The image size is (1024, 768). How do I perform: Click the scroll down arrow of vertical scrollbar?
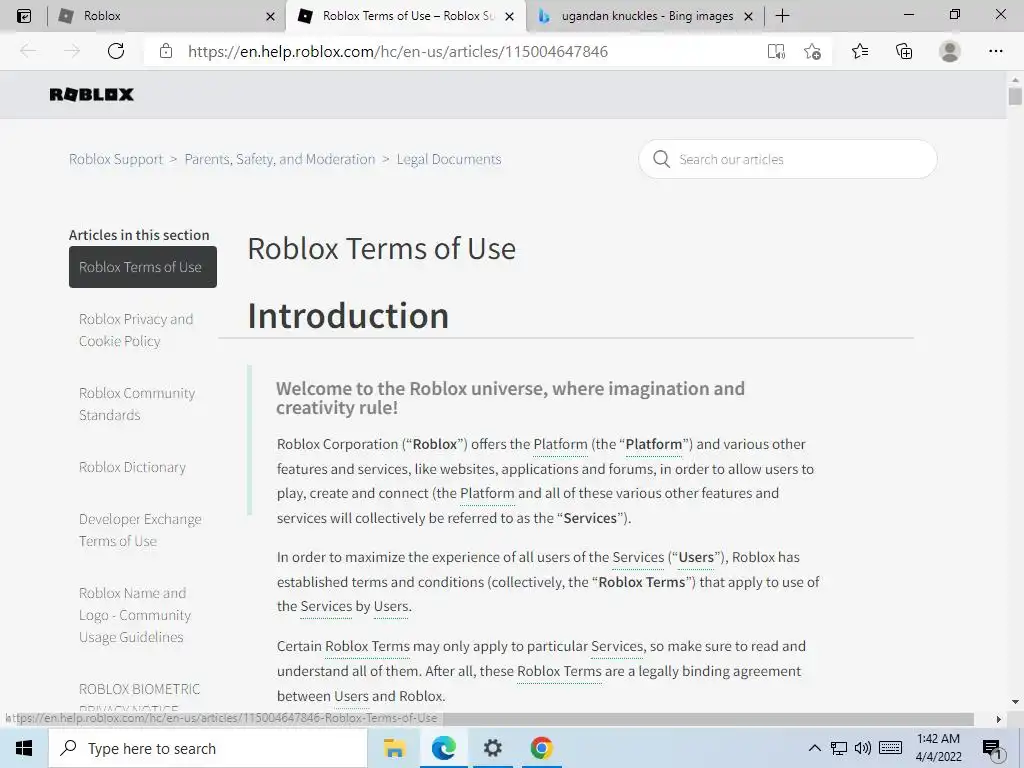(1015, 703)
